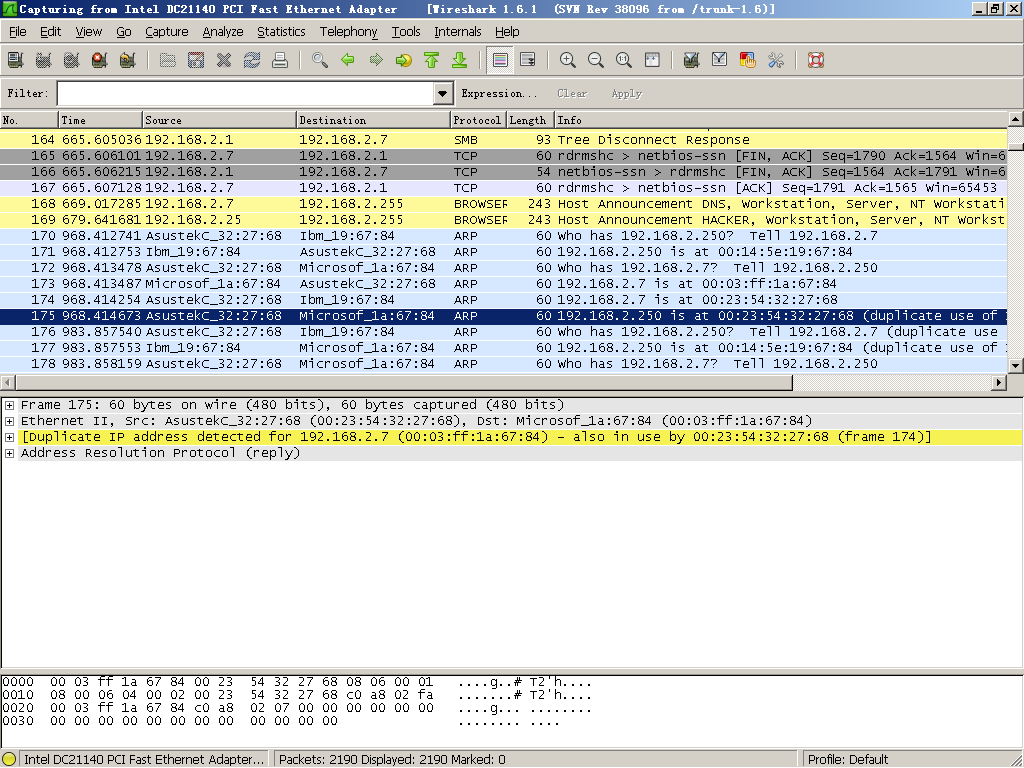Viewport: 1024px width, 768px height.
Task: Toggle auto scroll in live capture
Action: 528,60
